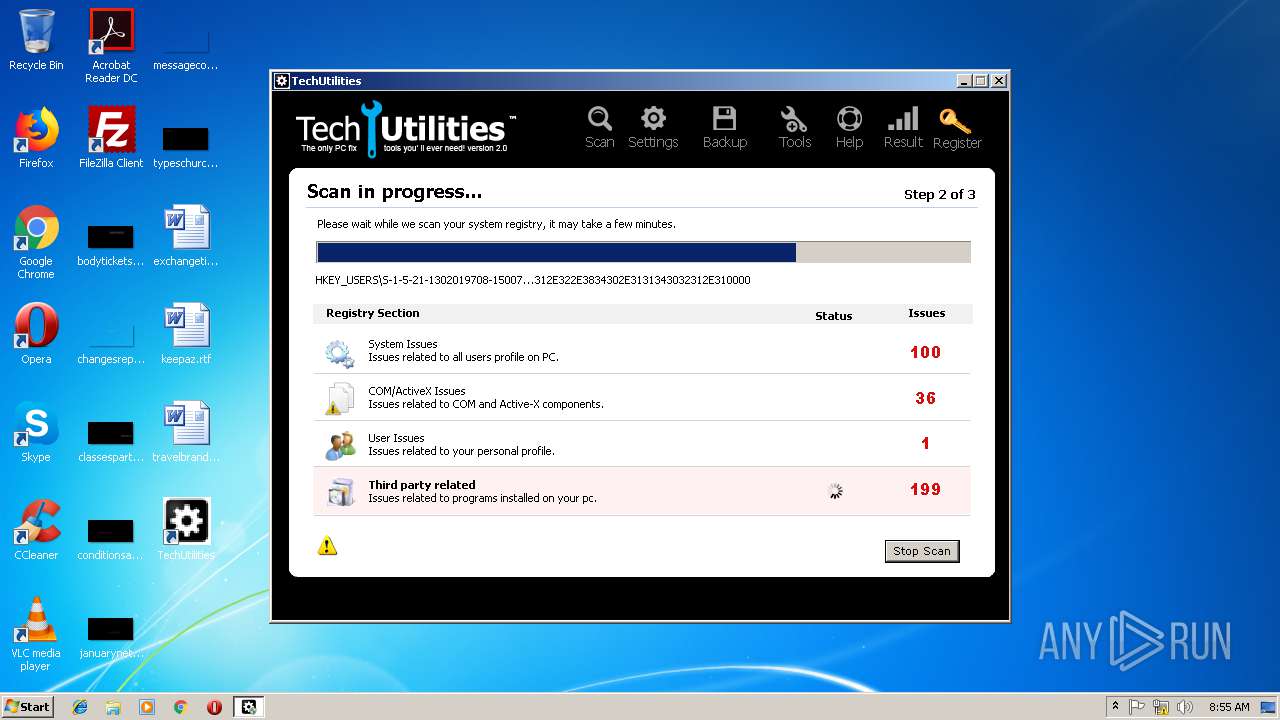The image size is (1280, 720).
Task: Open Recycle Bin on desktop
Action: 36,40
